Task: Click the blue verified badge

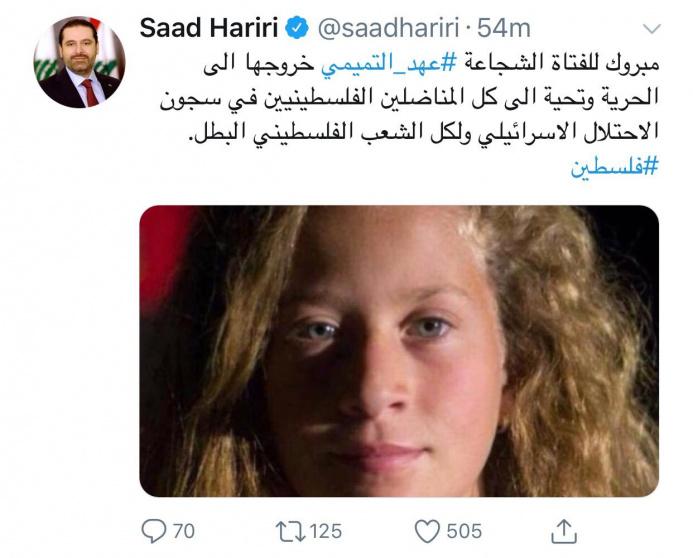Action: (297, 28)
